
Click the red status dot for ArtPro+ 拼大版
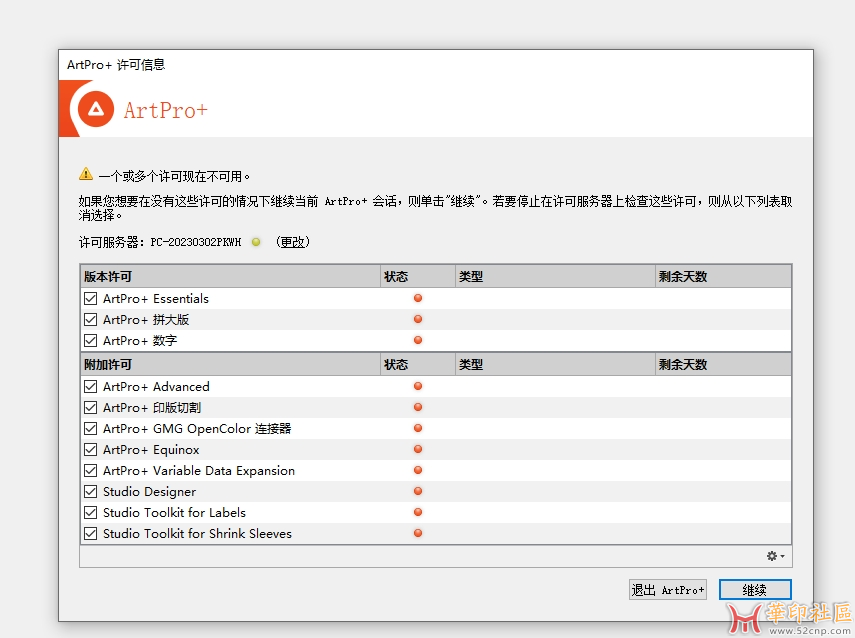coord(418,319)
